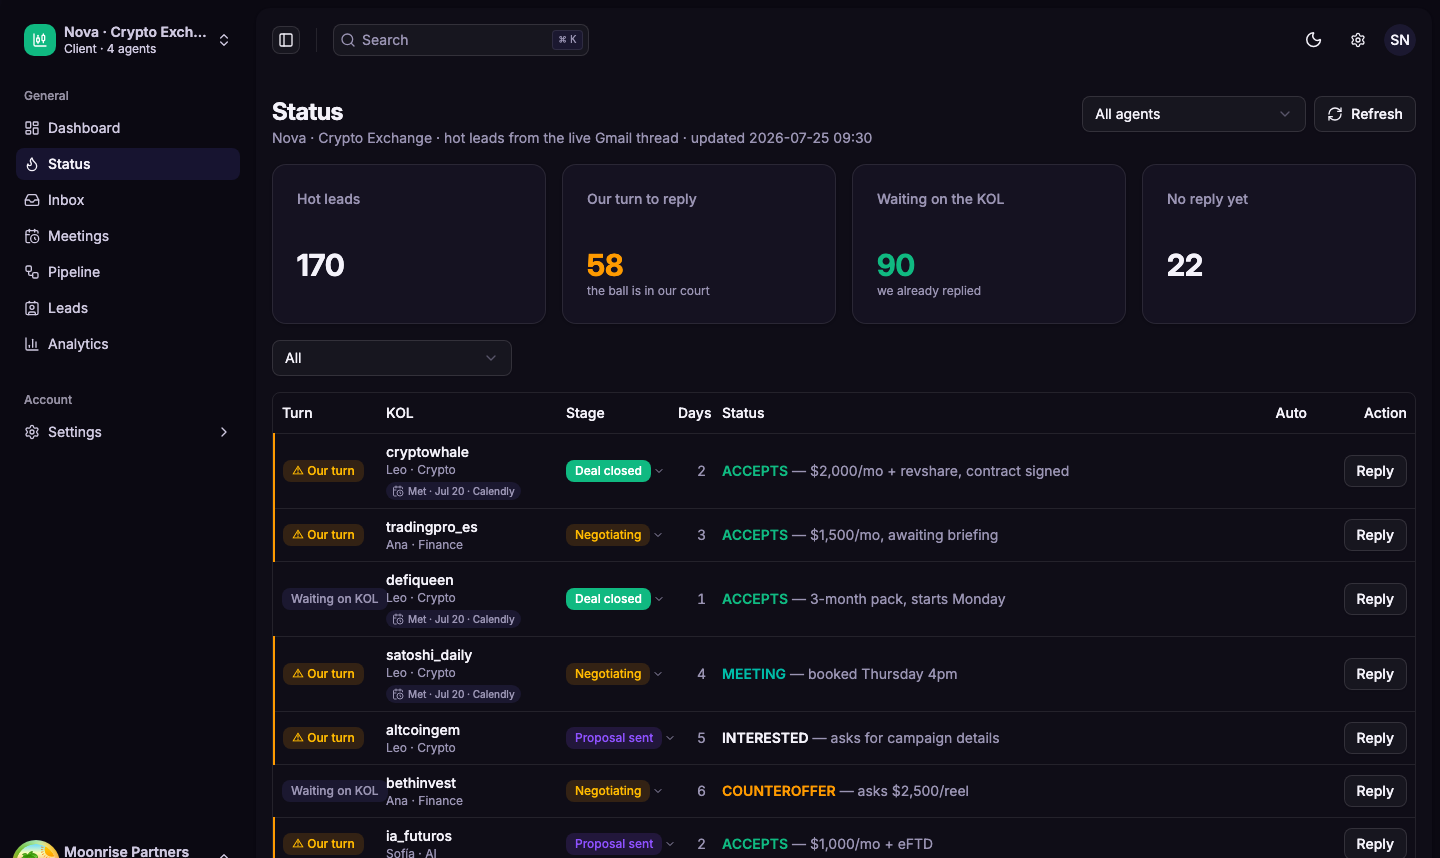The width and height of the screenshot is (1440, 858).
Task: Click the Waiting on the KOL card
Action: pyautogui.click(x=989, y=244)
